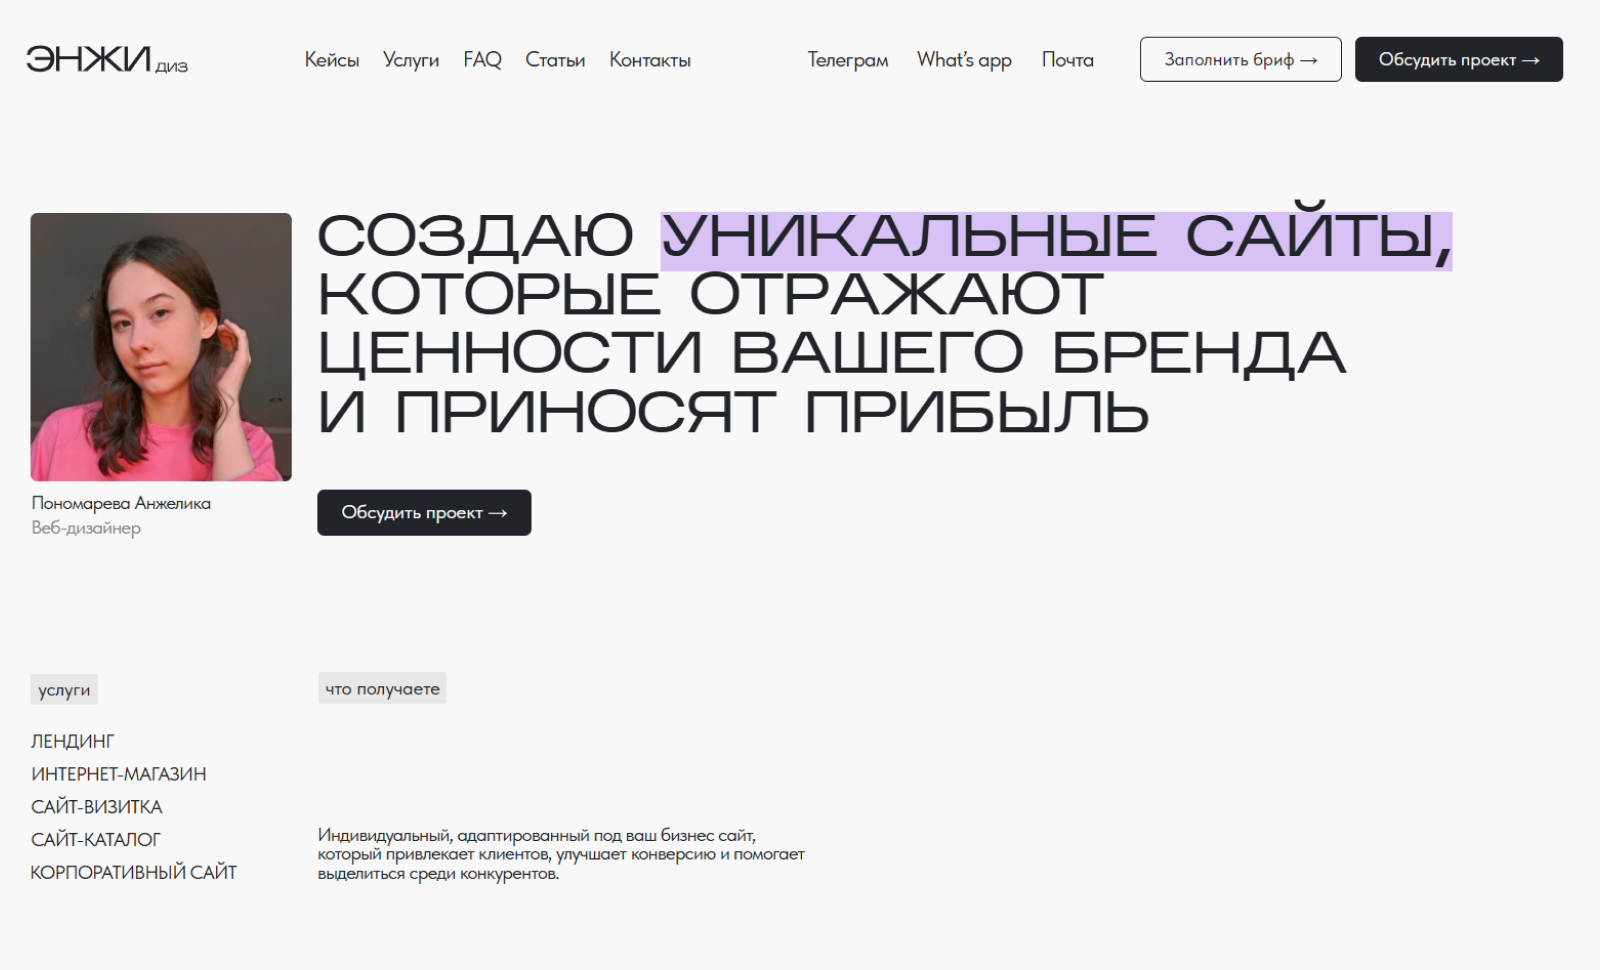Click Обсудить проект button in header
1600x970 pixels.
(x=1458, y=60)
